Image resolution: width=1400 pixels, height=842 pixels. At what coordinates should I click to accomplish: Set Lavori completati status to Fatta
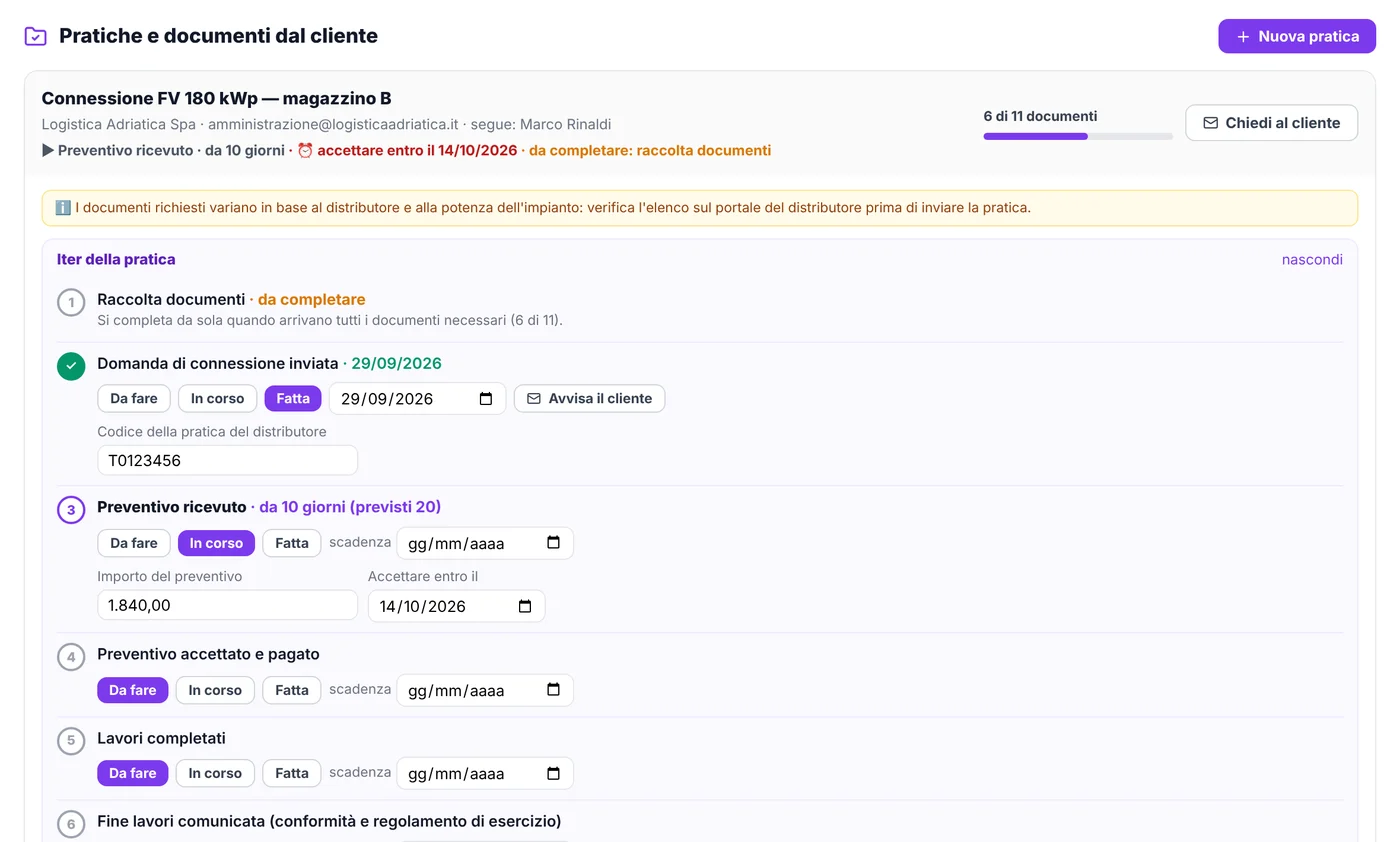[292, 773]
